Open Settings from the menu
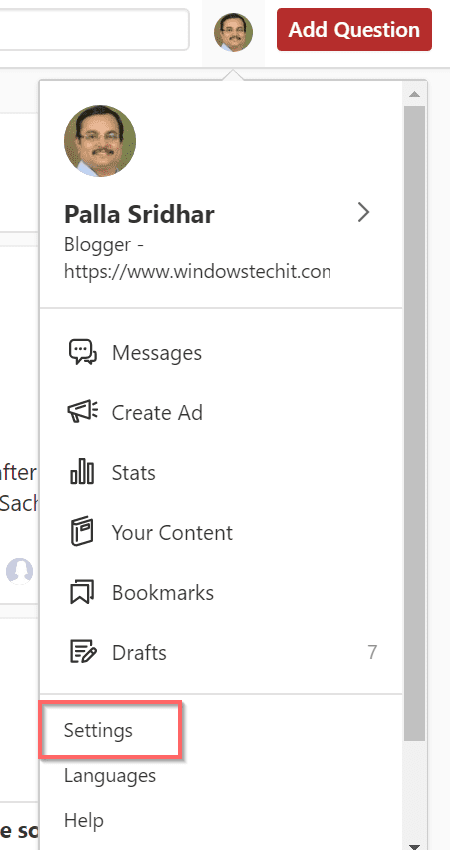This screenshot has height=850, width=450. pos(98,730)
